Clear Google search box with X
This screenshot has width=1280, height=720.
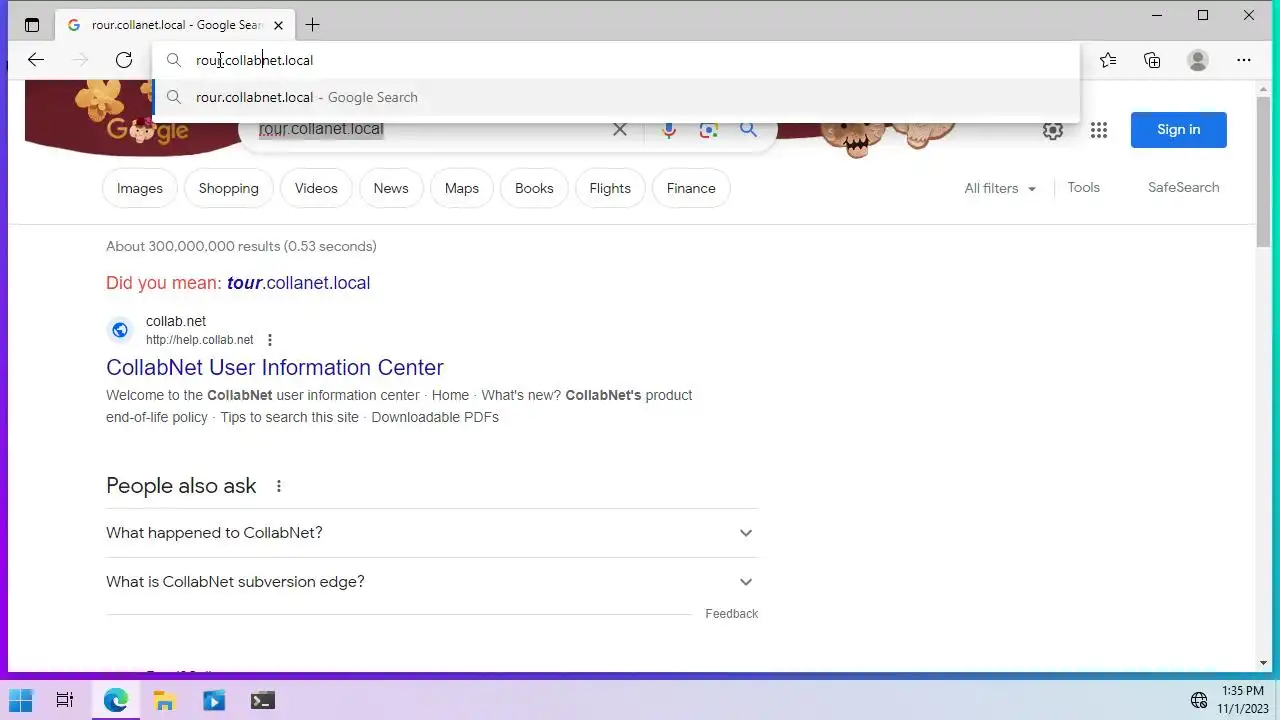pyautogui.click(x=620, y=129)
